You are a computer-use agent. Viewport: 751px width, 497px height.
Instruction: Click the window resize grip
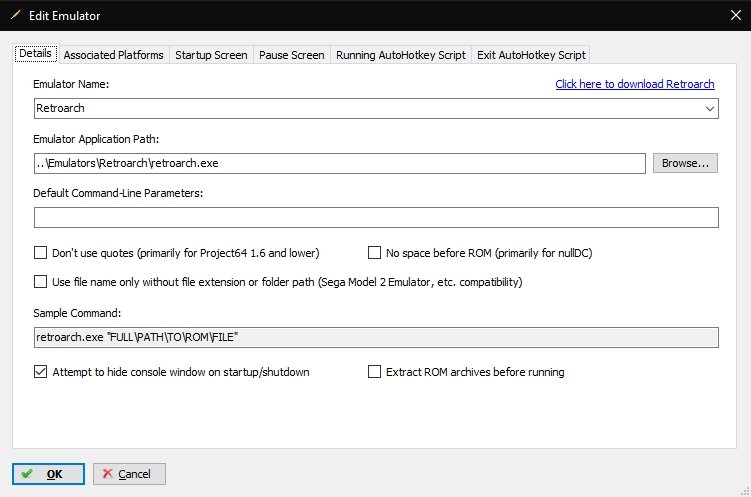coord(745,491)
